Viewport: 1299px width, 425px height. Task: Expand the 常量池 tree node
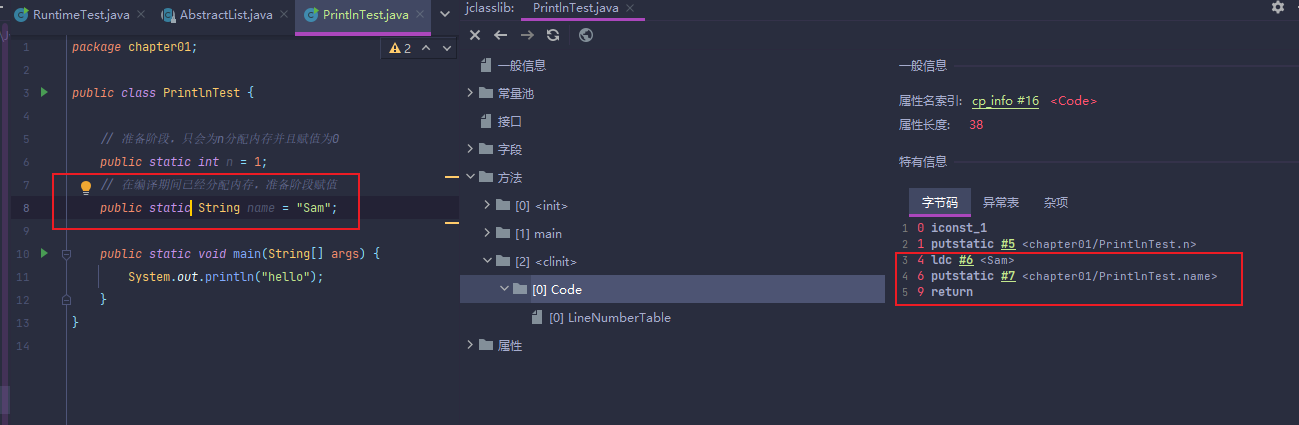pyautogui.click(x=471, y=93)
